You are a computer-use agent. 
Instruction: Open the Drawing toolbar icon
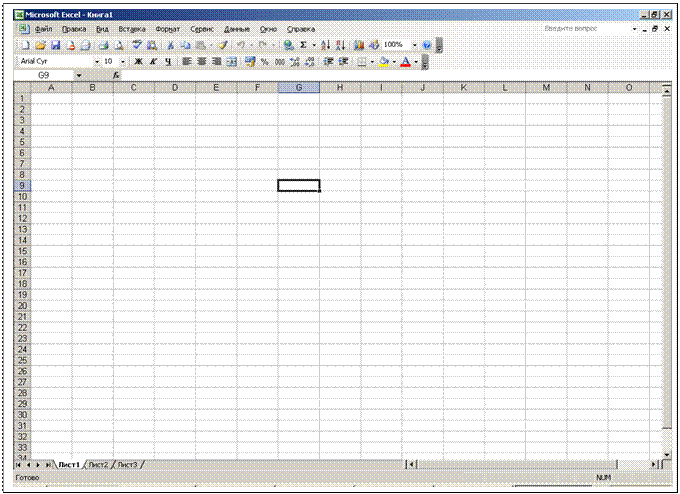[374, 45]
